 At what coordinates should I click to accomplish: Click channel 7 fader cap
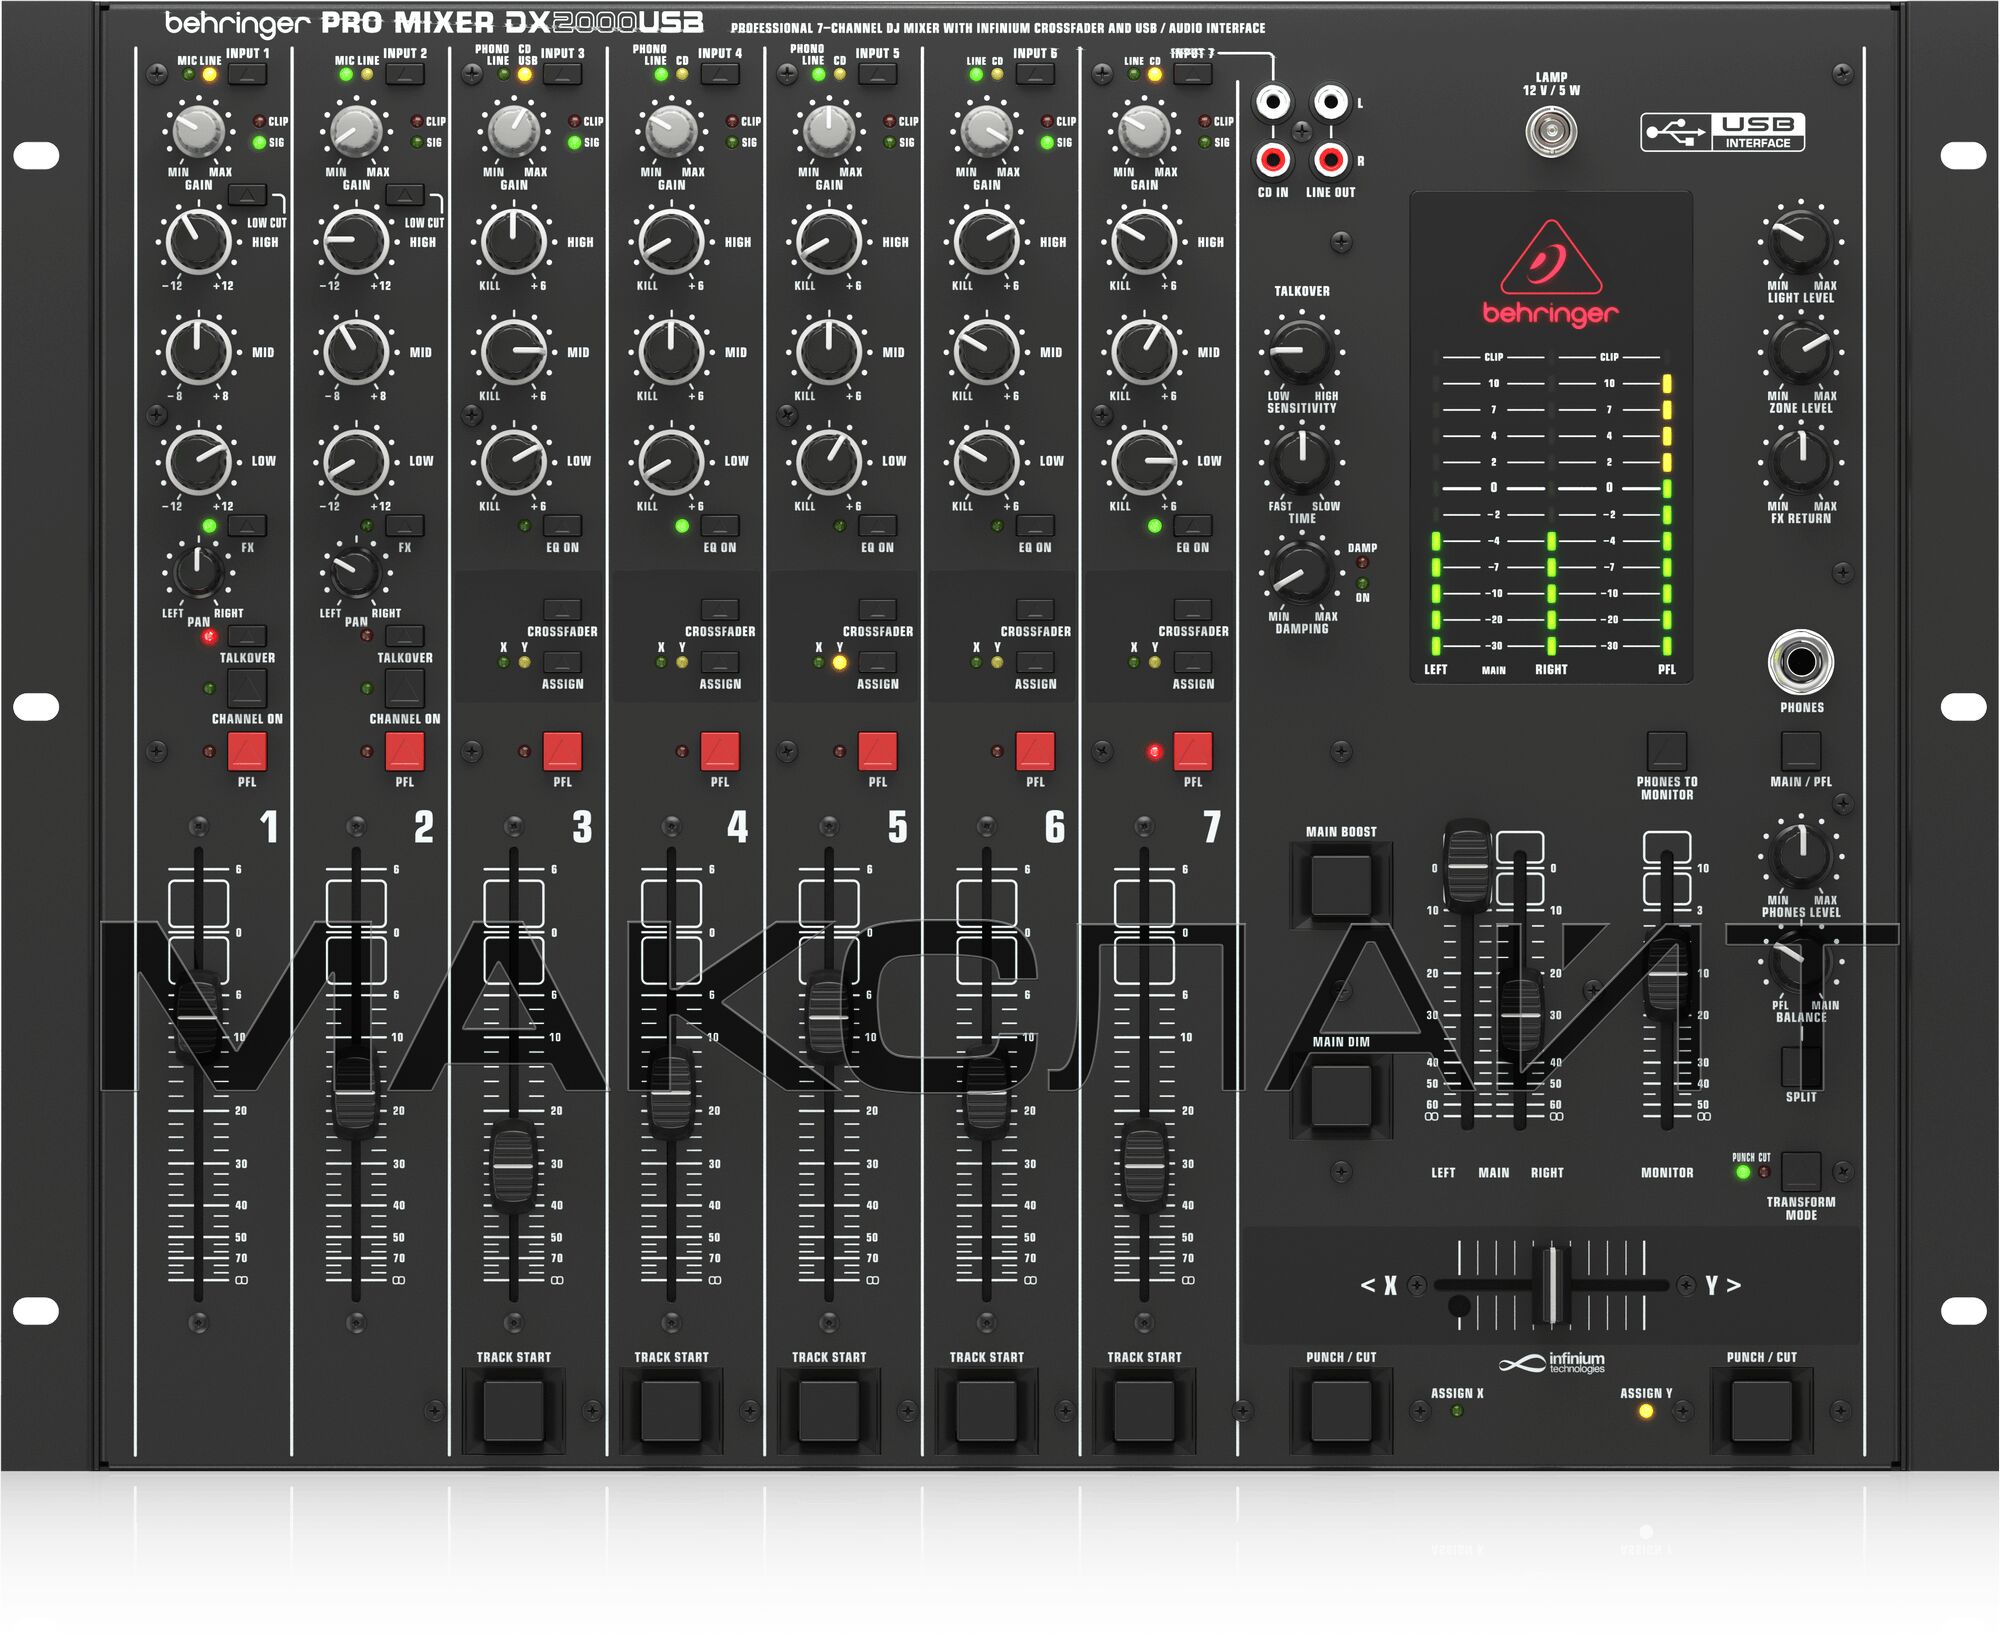[1144, 1167]
